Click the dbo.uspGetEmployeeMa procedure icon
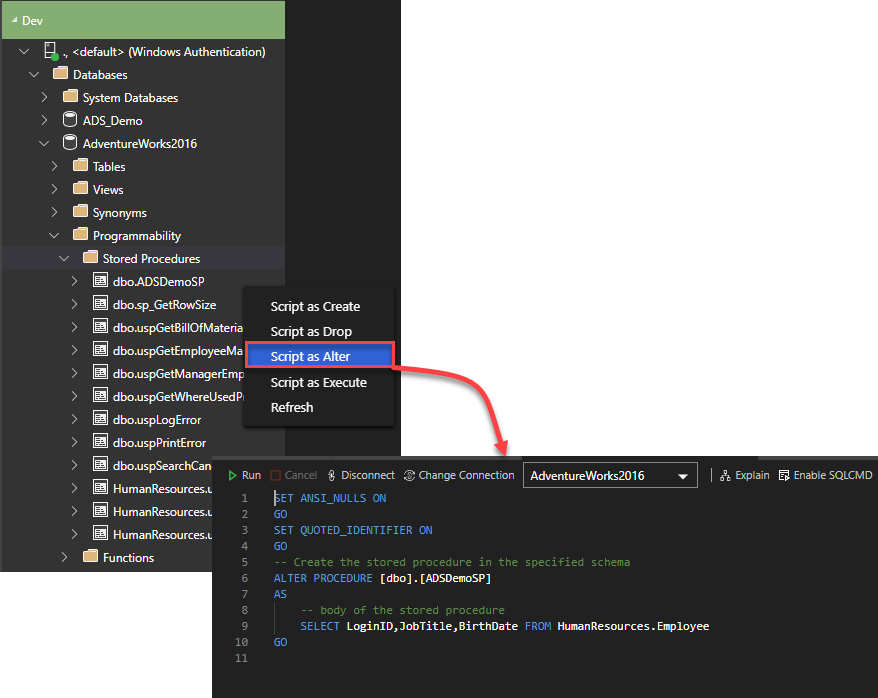Image resolution: width=878 pixels, height=698 pixels. pos(100,349)
